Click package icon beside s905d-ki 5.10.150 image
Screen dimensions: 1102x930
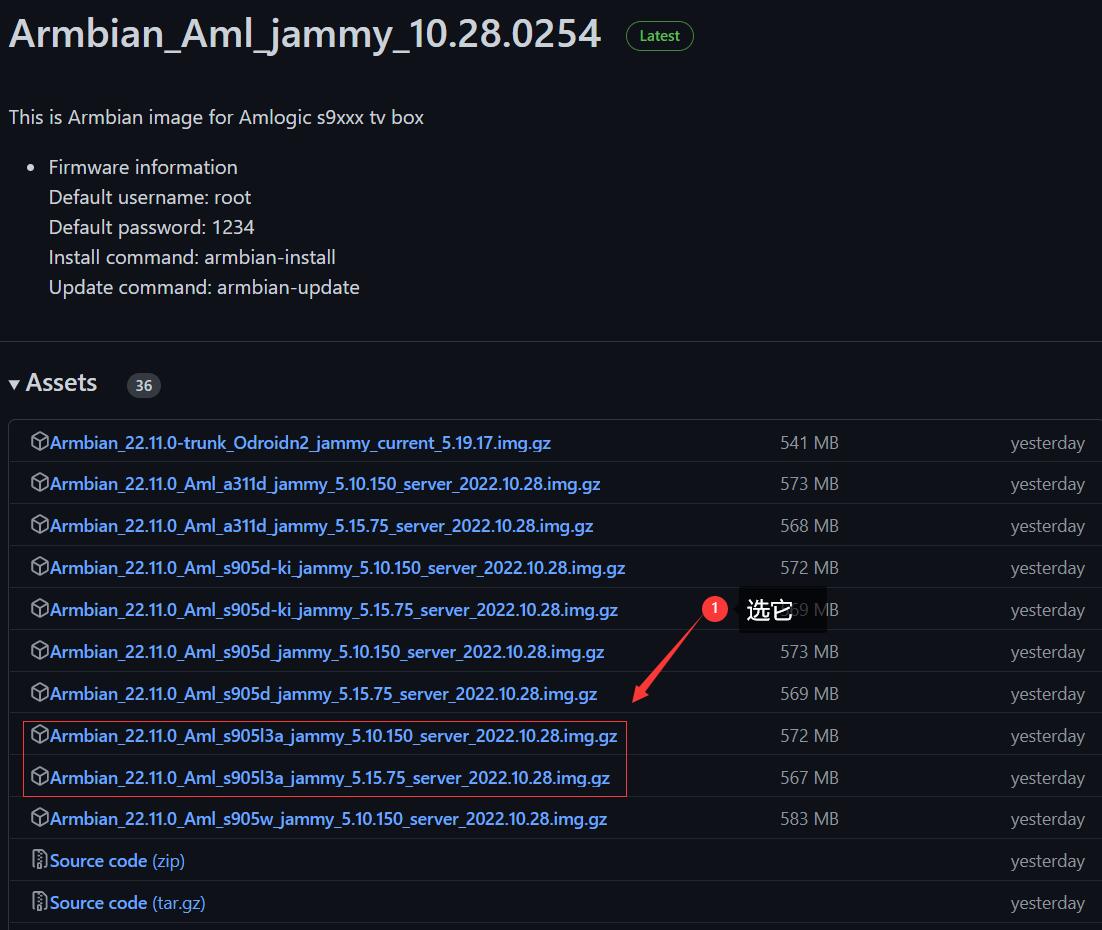pos(40,567)
